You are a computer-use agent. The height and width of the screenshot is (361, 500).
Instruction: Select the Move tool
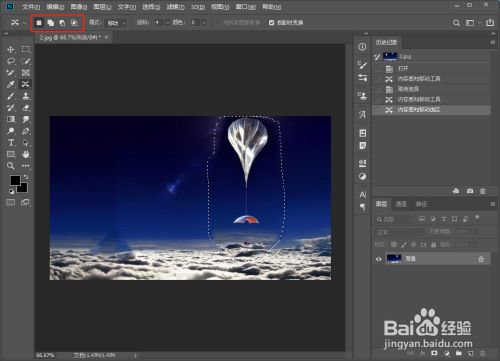(x=11, y=49)
